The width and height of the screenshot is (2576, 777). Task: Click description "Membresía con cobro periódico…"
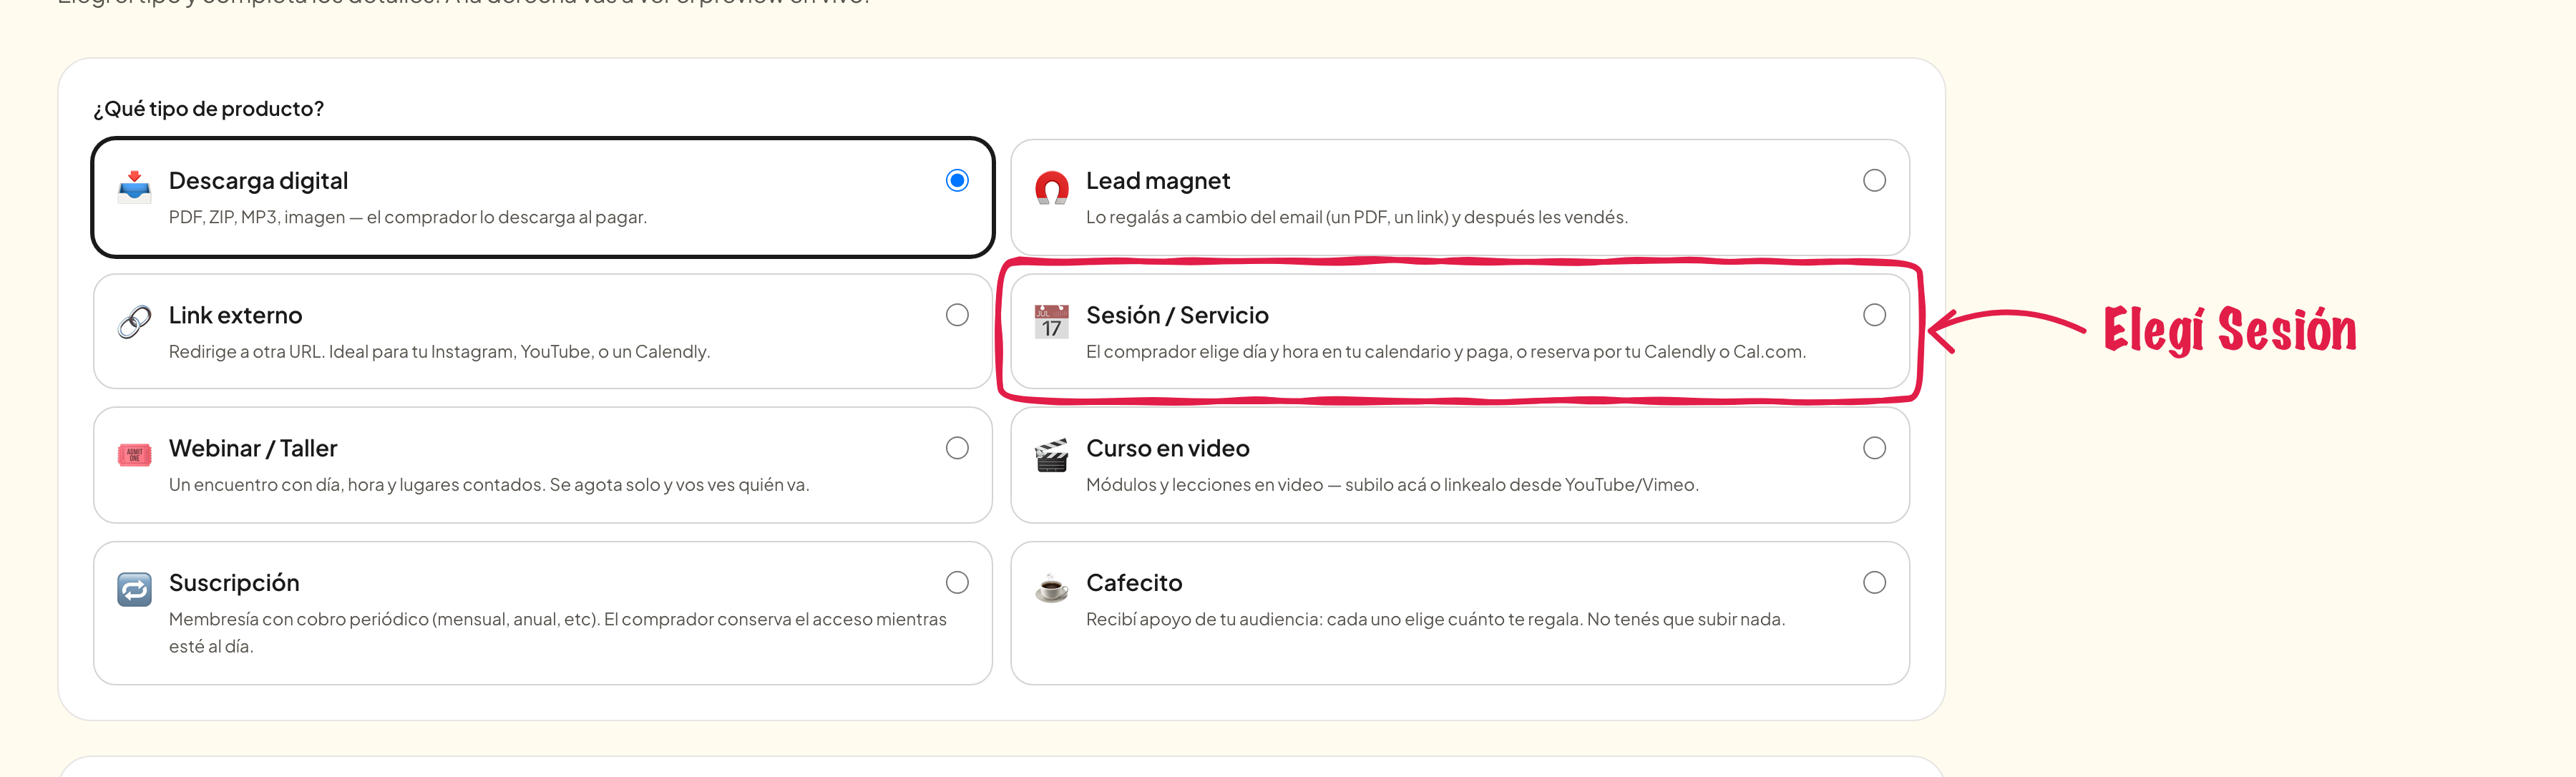point(557,632)
